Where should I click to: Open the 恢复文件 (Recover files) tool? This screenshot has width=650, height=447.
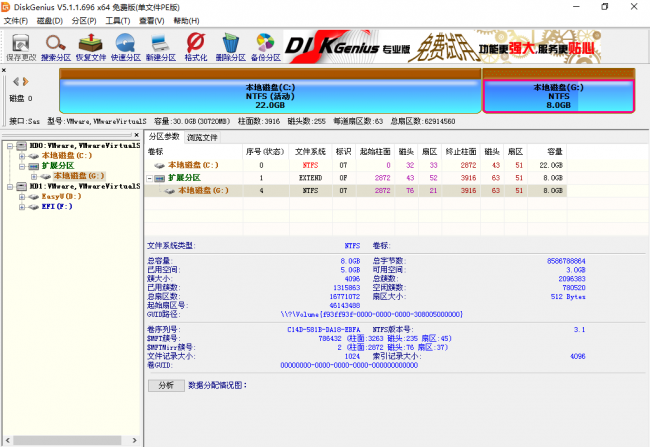pos(91,47)
